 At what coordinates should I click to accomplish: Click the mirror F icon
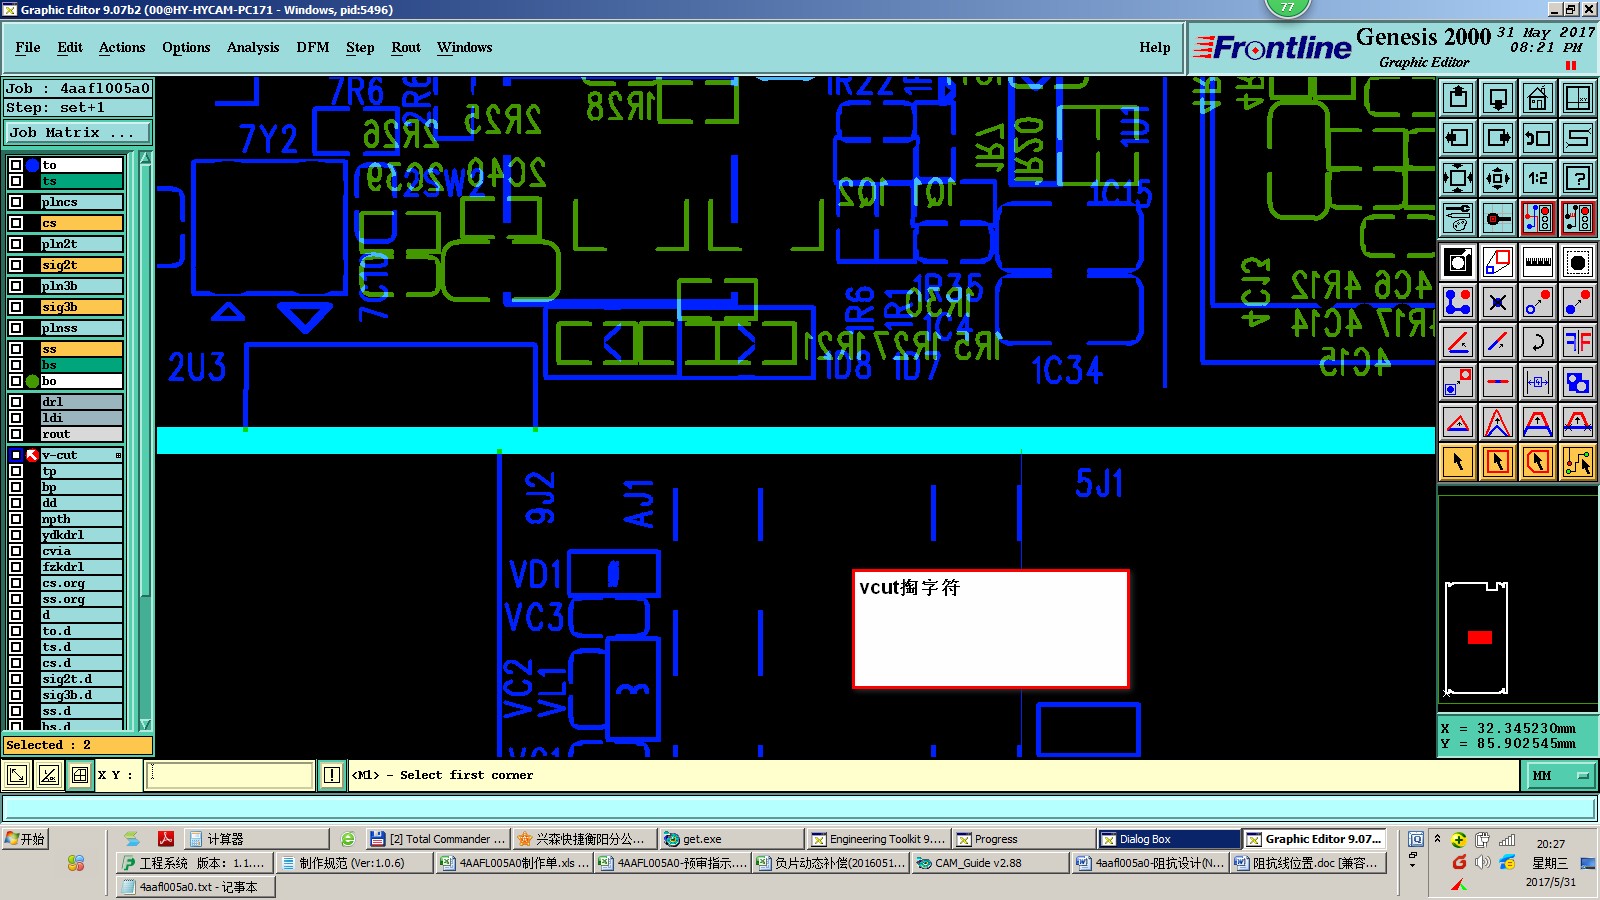(1578, 342)
